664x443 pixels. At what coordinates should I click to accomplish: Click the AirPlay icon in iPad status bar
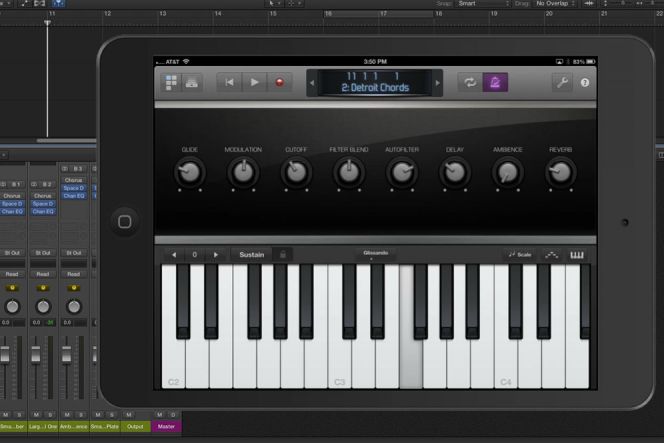[559, 62]
